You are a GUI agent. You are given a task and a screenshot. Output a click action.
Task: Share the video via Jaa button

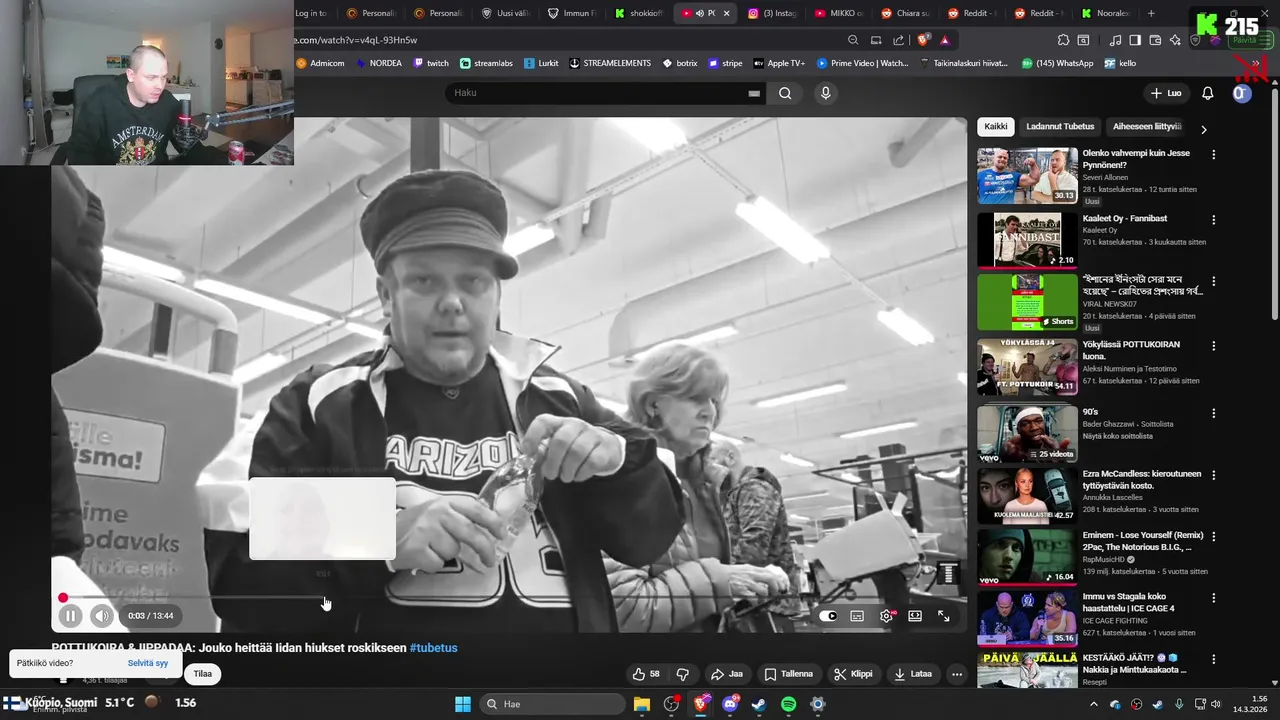click(727, 674)
